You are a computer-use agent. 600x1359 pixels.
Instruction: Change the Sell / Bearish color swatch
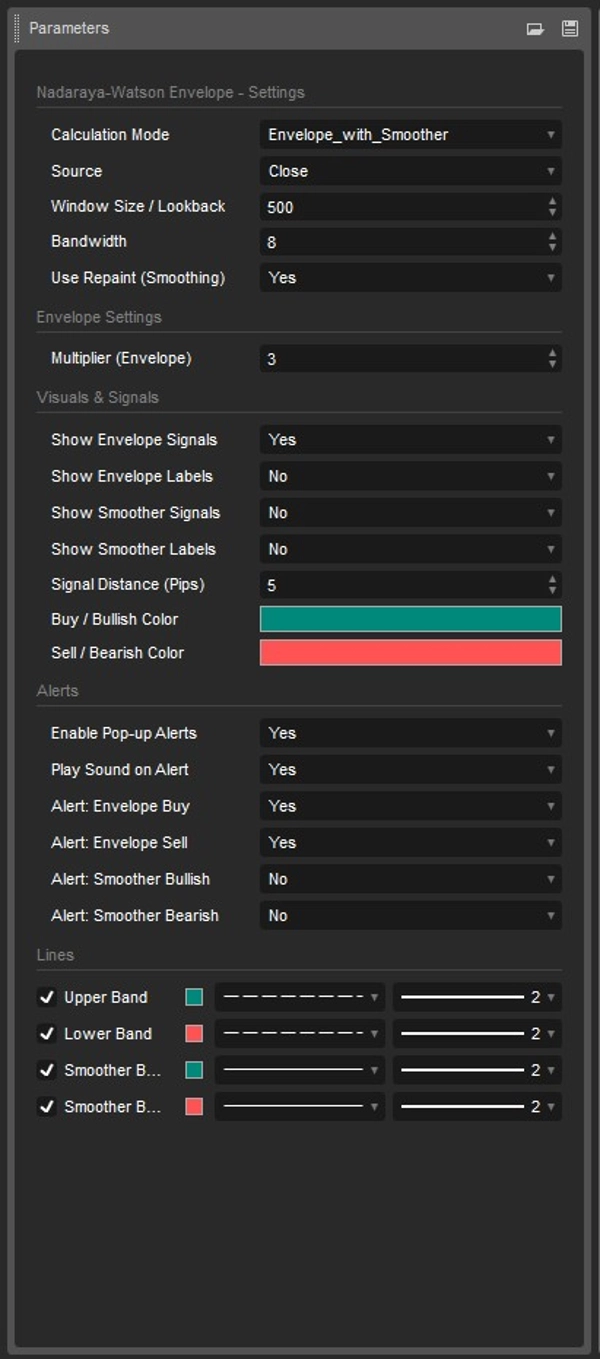point(410,652)
